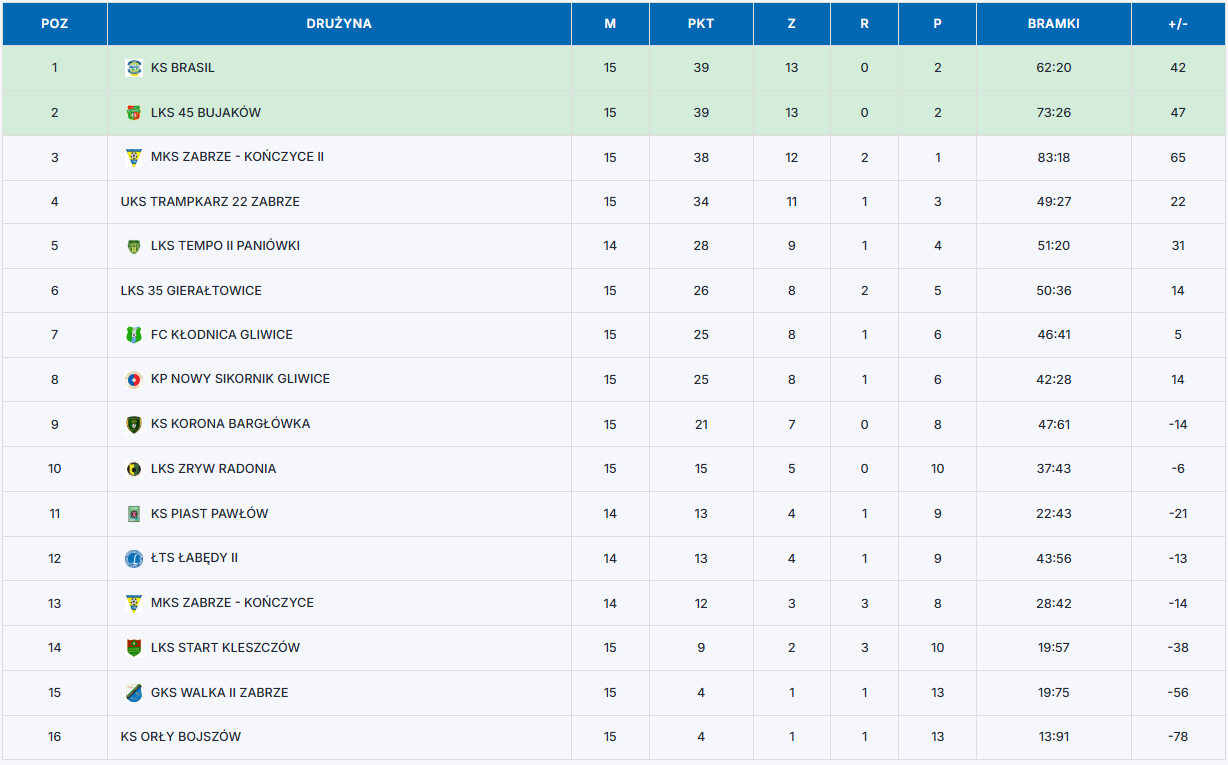Click the POZ column header
This screenshot has width=1228, height=765.
pos(55,24)
